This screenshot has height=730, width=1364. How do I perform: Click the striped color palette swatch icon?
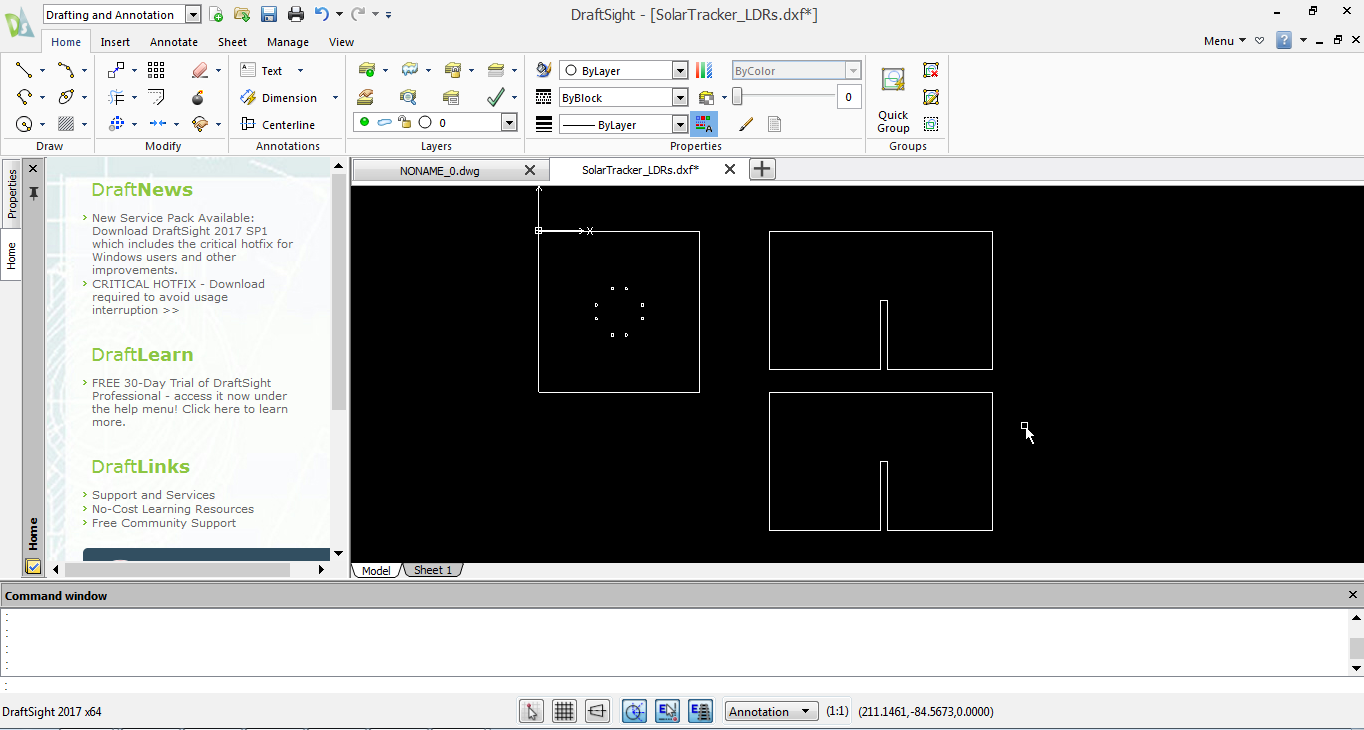click(x=705, y=70)
